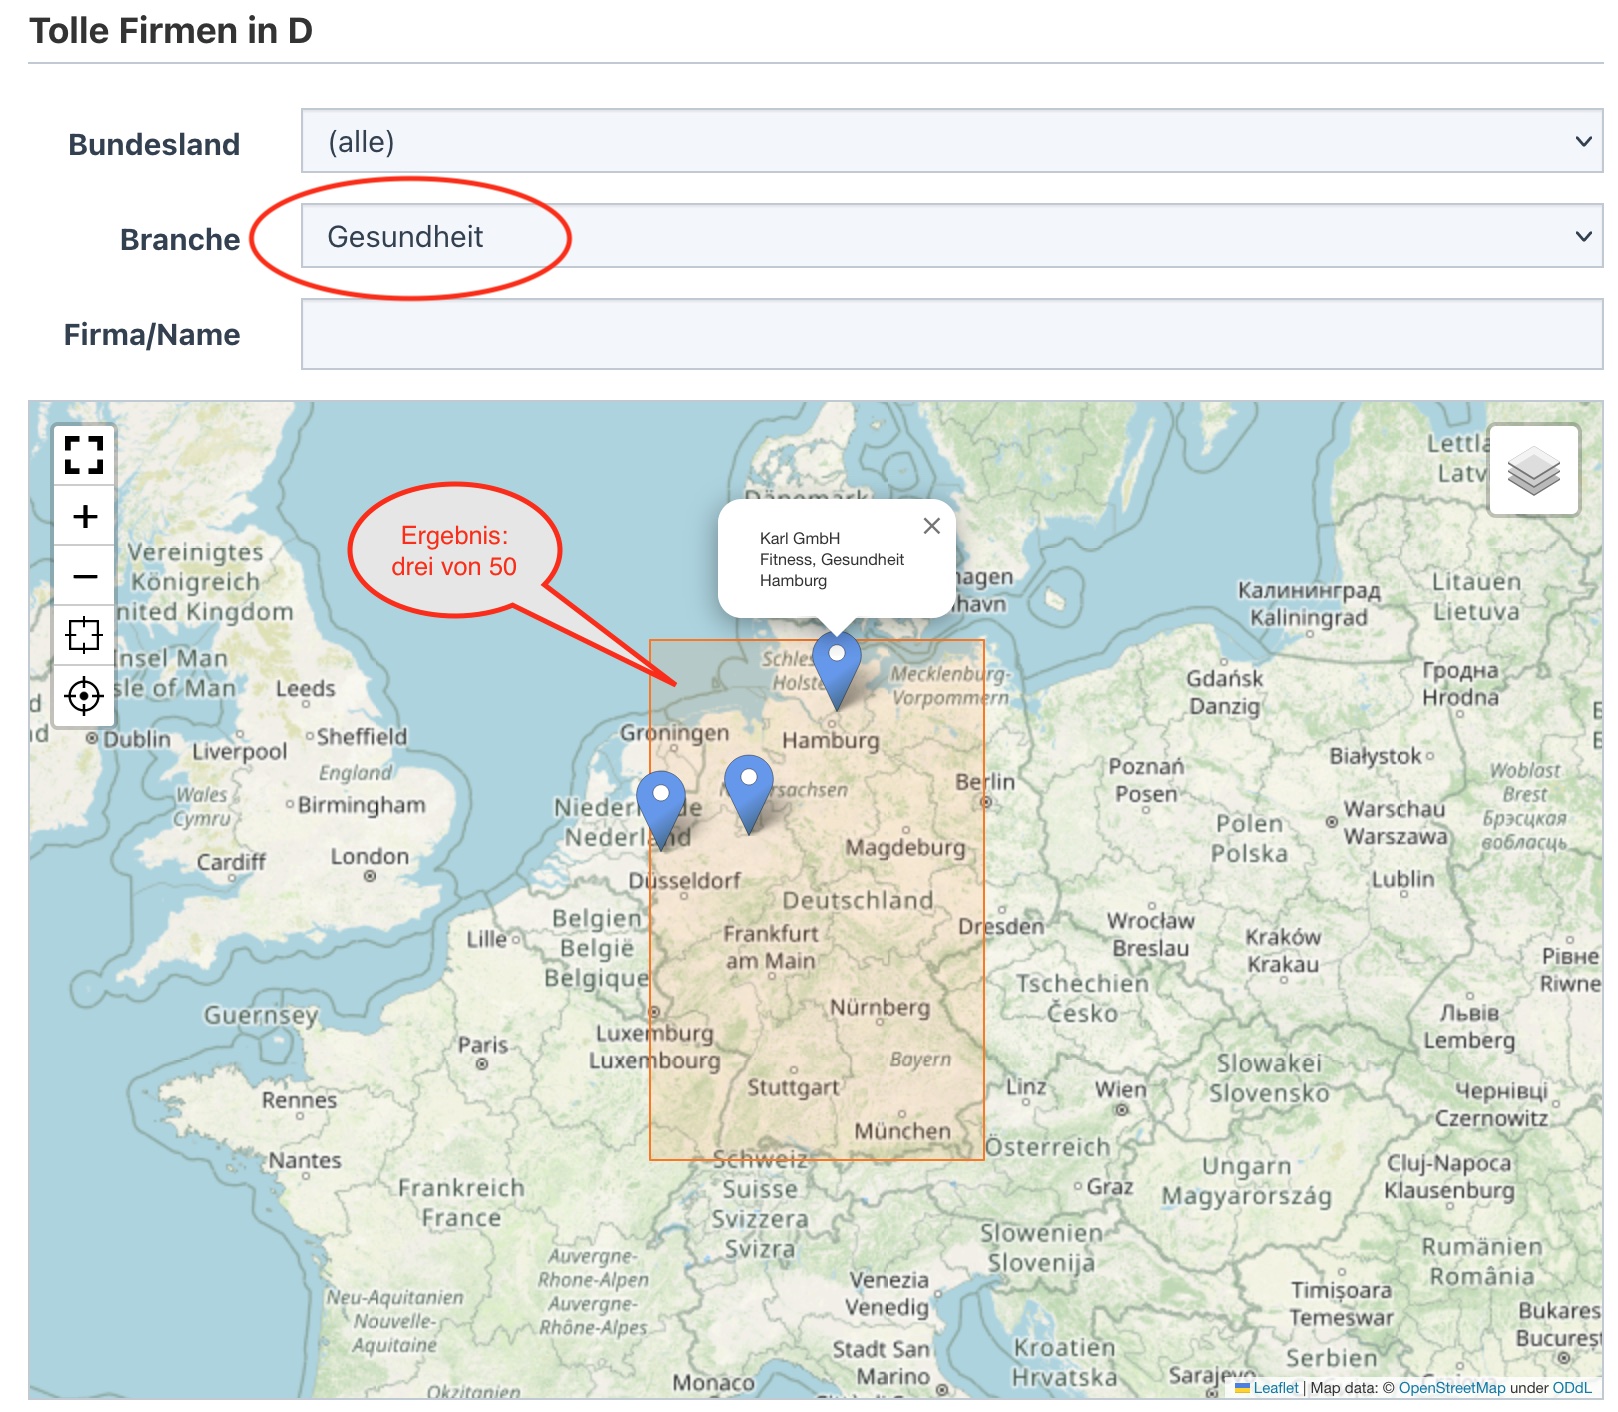1618x1412 pixels.
Task: Click the Bundesland label
Action: [x=154, y=144]
